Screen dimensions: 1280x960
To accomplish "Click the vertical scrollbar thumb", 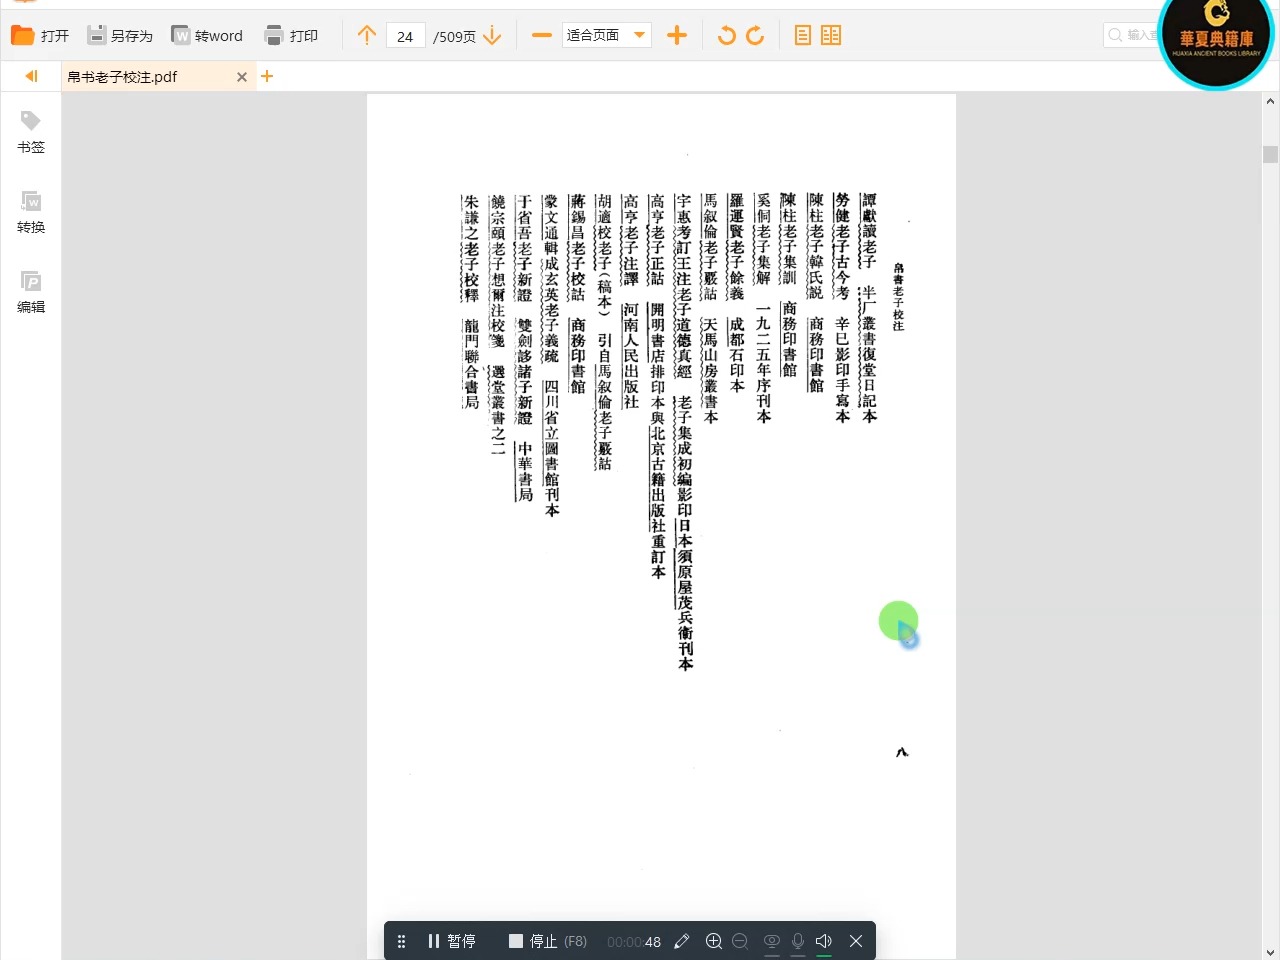I will [1270, 154].
